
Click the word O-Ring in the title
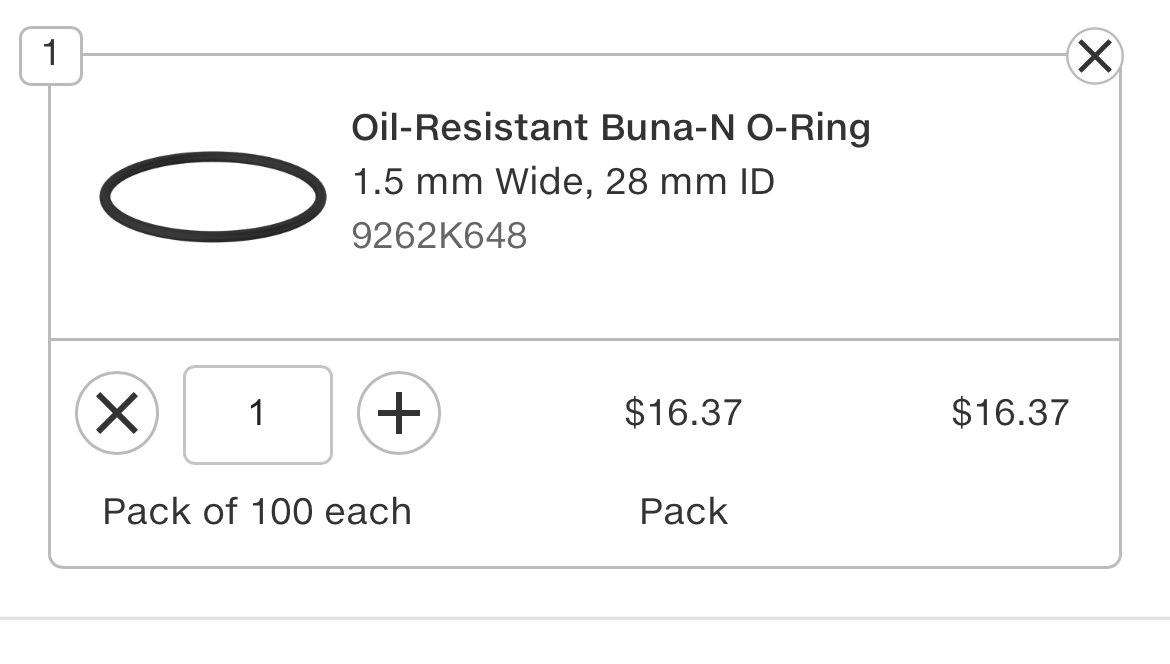(x=809, y=127)
